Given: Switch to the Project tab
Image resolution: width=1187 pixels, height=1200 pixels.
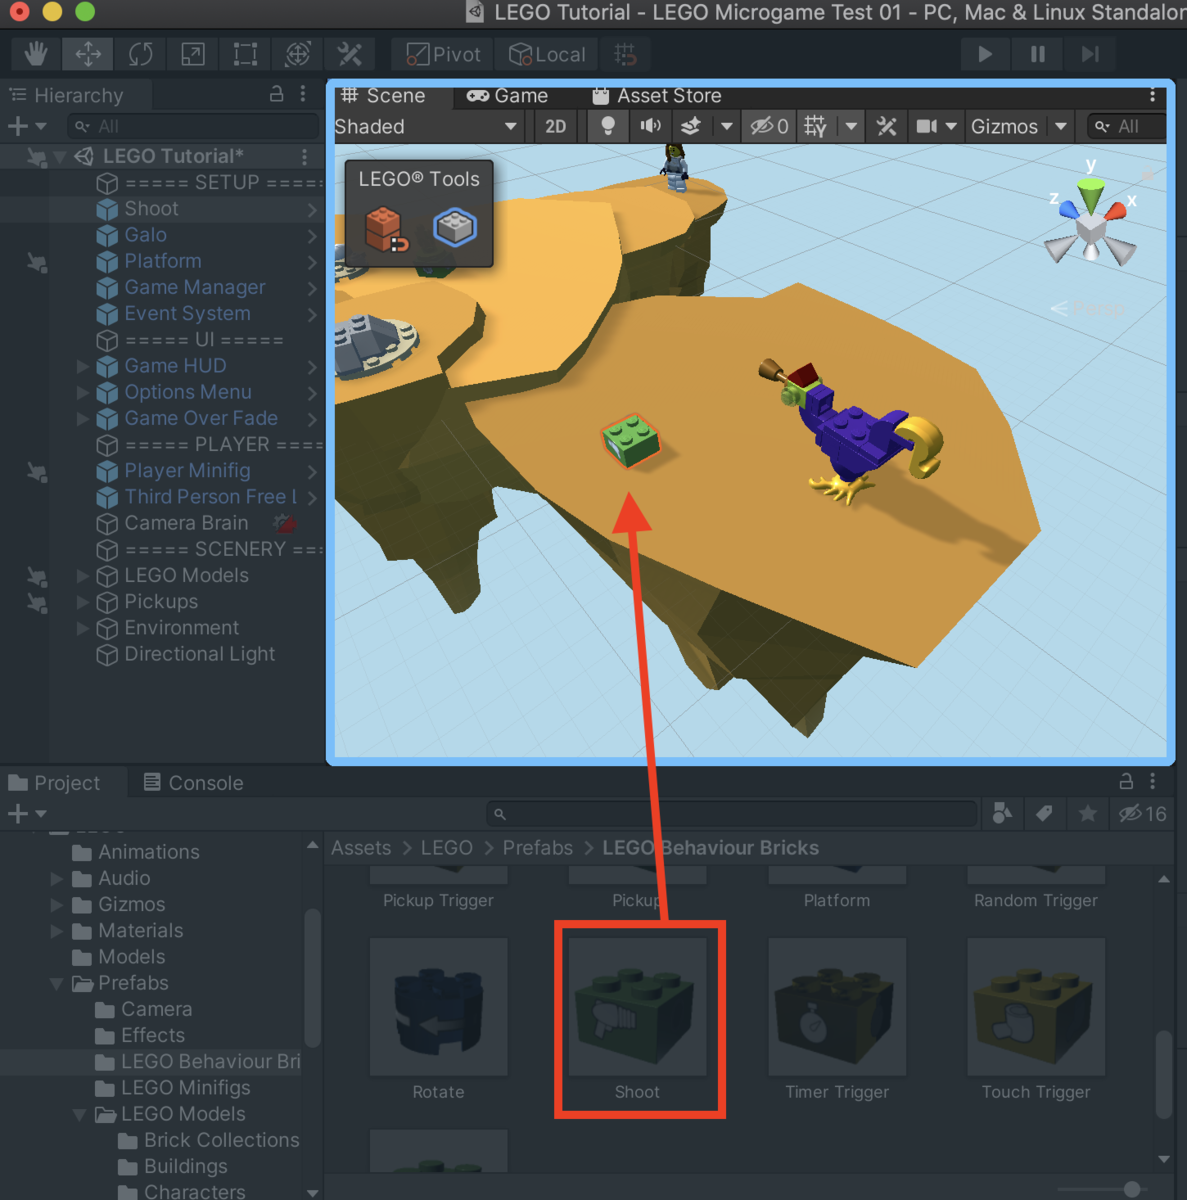Looking at the screenshot, I should tap(54, 782).
